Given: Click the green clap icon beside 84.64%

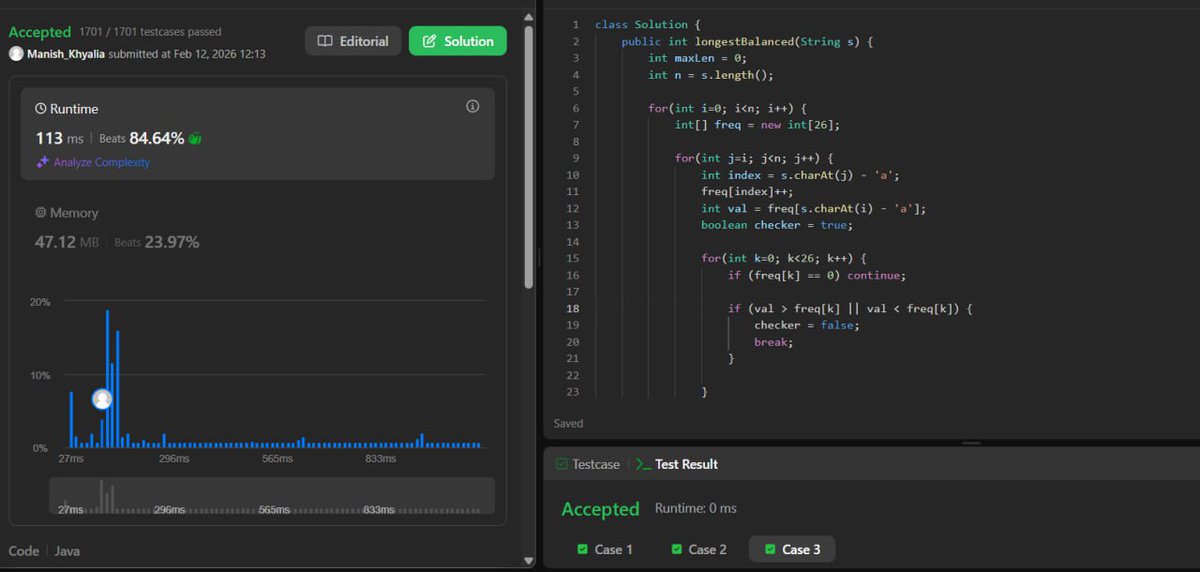Looking at the screenshot, I should (195, 139).
